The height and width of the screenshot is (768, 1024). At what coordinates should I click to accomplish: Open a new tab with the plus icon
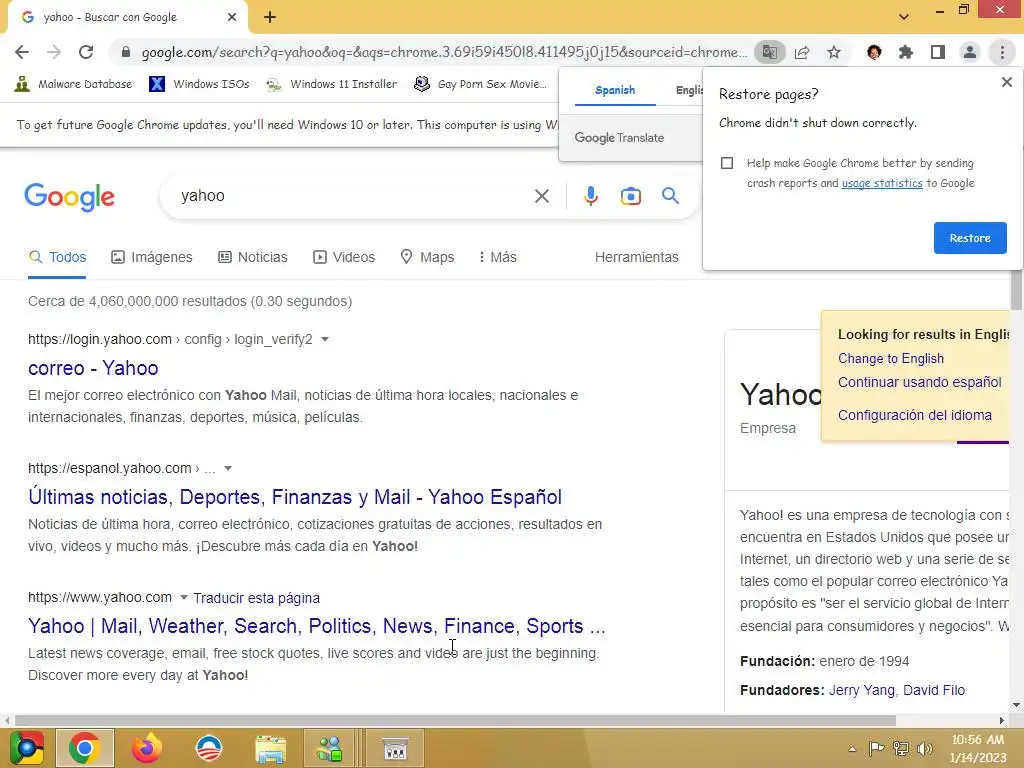270,17
